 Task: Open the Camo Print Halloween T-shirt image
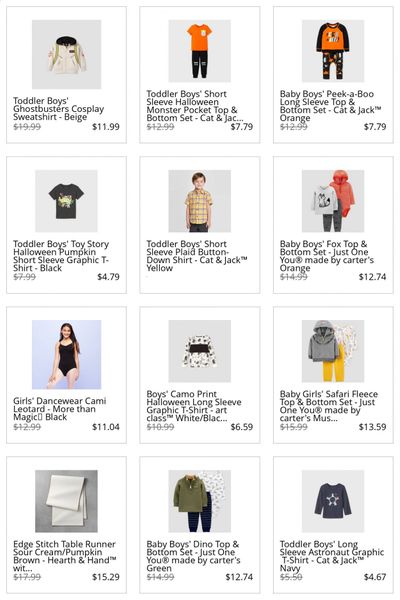[199, 351]
